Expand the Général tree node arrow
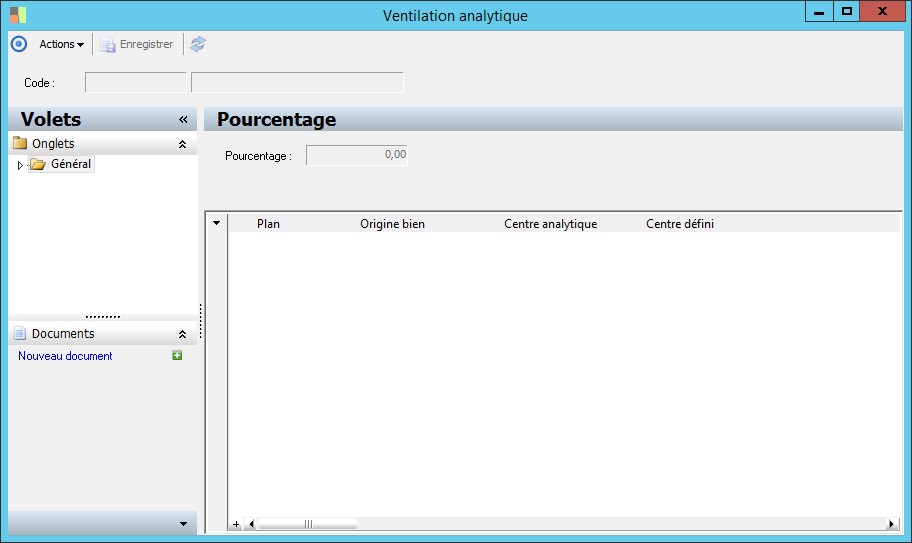 [x=20, y=165]
